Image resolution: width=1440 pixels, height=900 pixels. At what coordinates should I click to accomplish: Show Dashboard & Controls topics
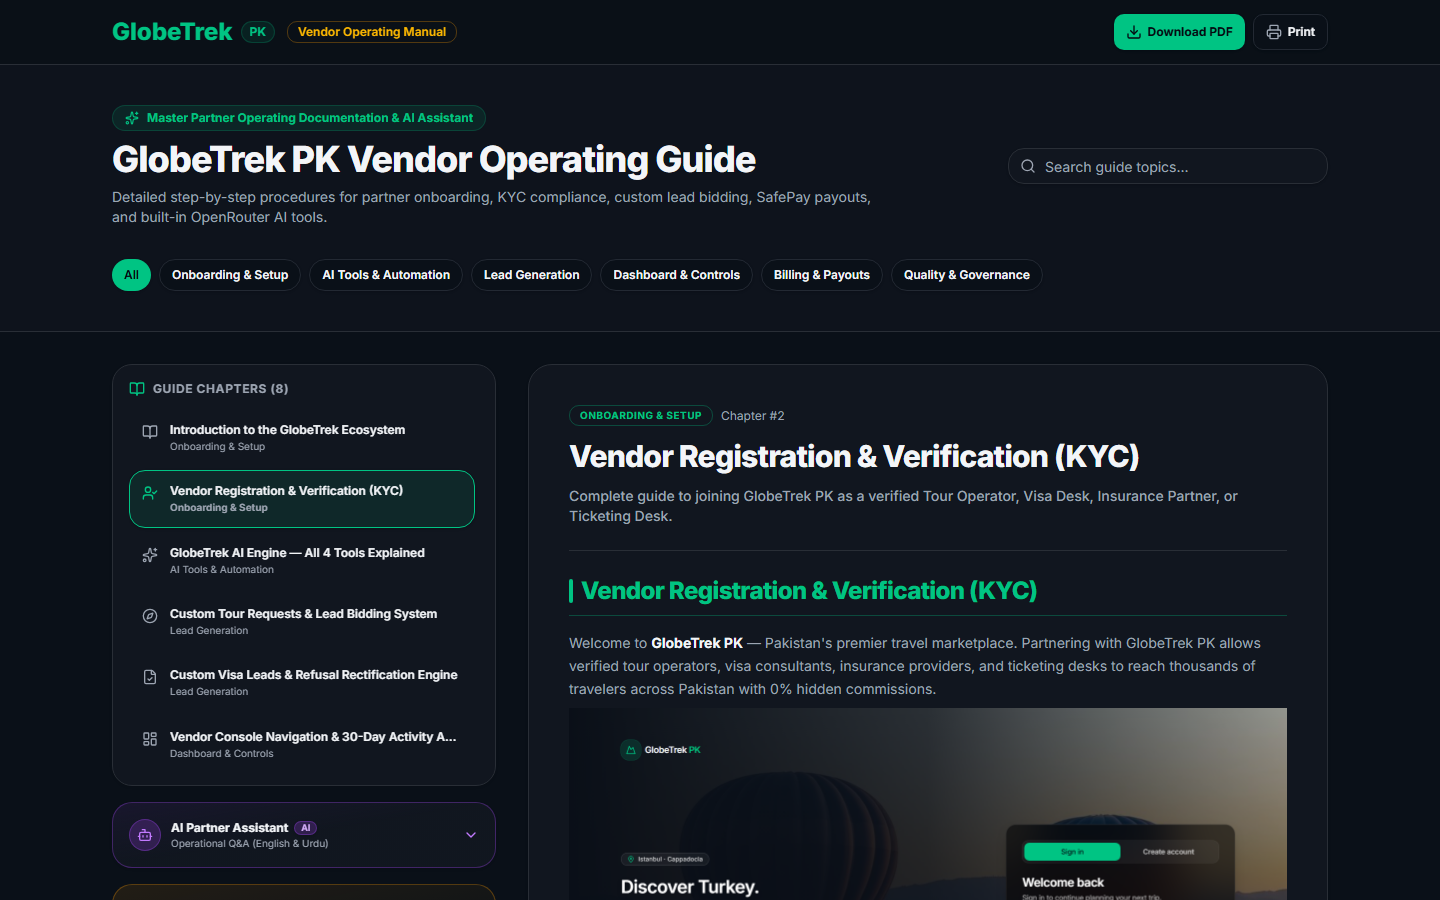(676, 275)
